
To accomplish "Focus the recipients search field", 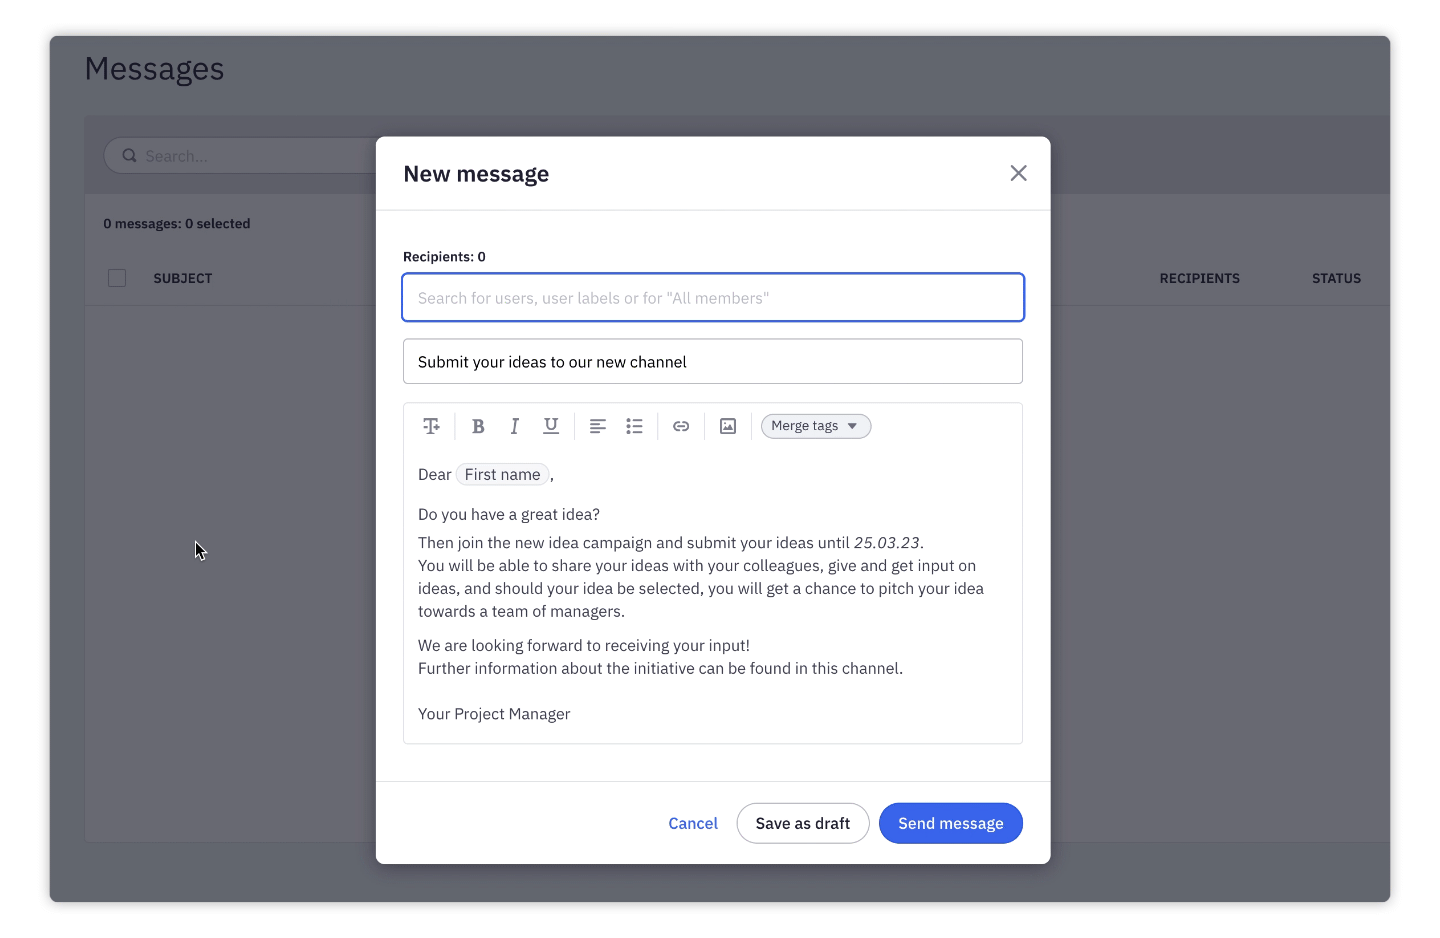I will tap(712, 297).
